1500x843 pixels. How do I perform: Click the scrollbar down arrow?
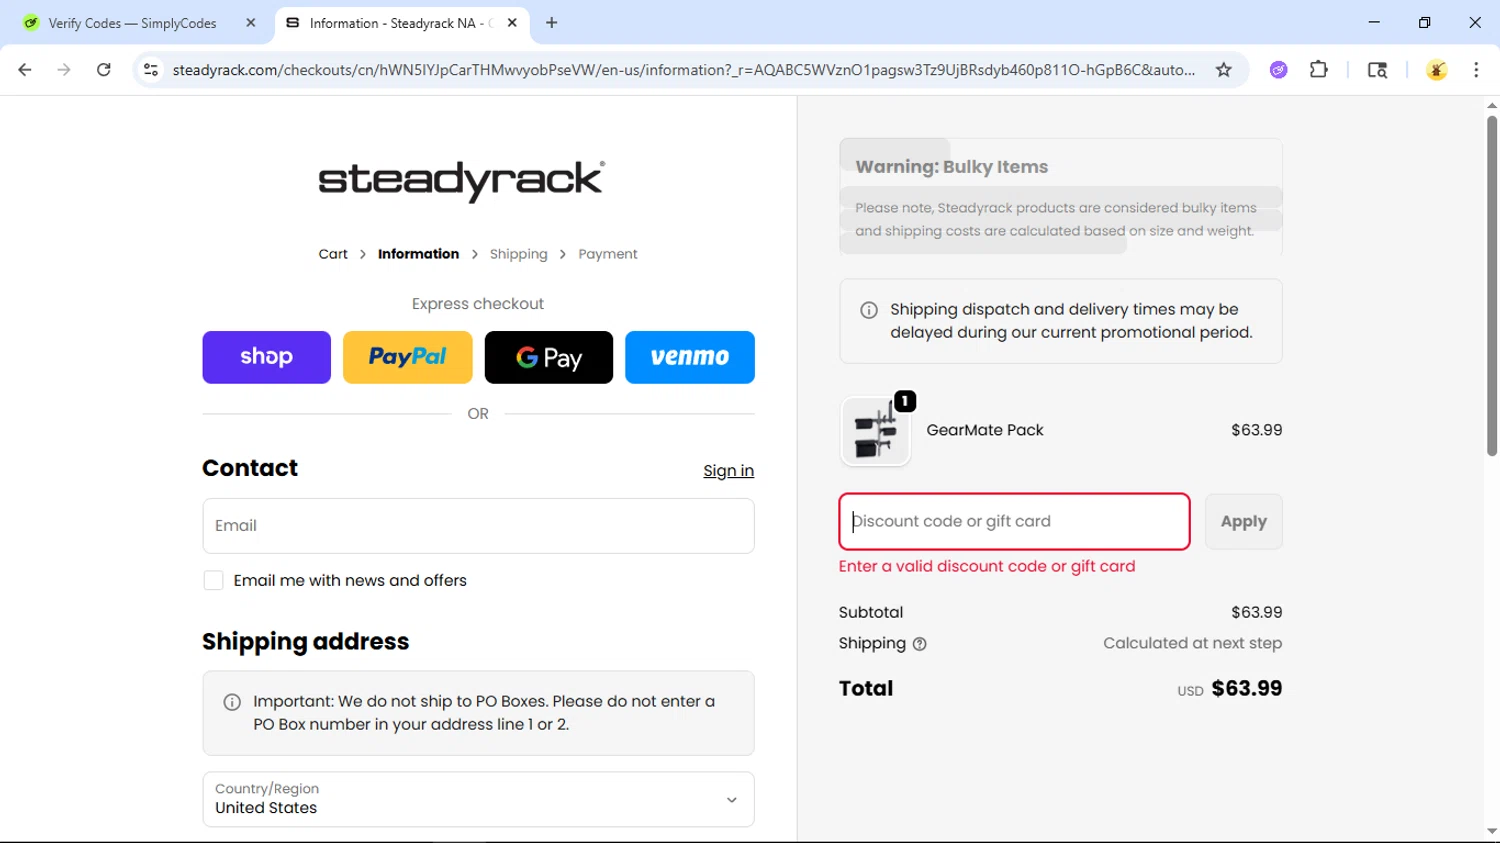[x=1491, y=831]
